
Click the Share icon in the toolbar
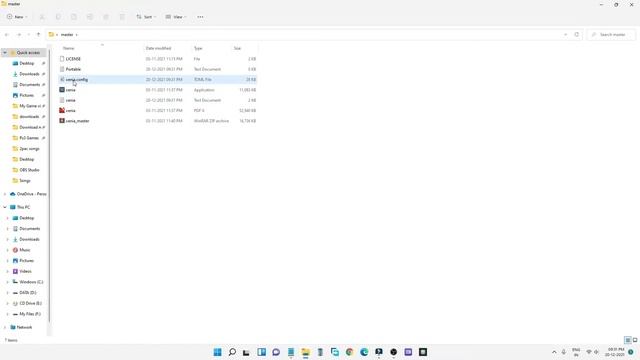(106, 17)
